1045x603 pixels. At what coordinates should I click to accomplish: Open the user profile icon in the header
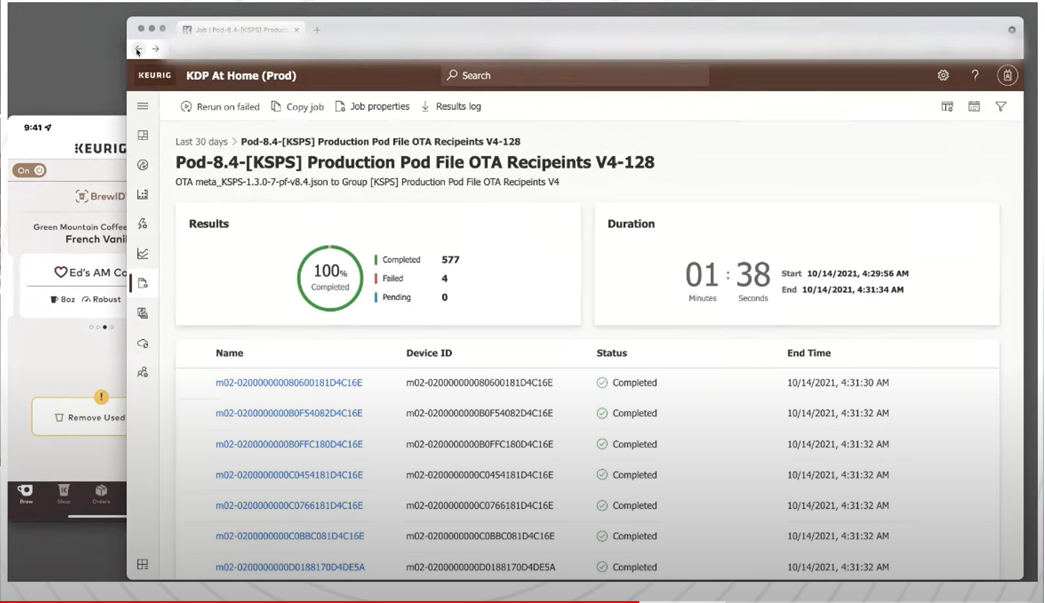click(1007, 75)
